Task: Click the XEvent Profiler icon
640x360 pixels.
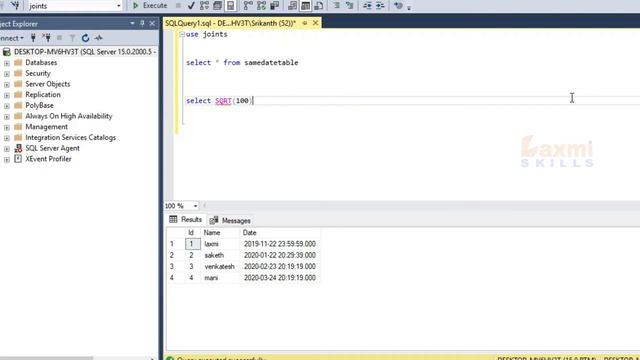Action: [x=18, y=159]
